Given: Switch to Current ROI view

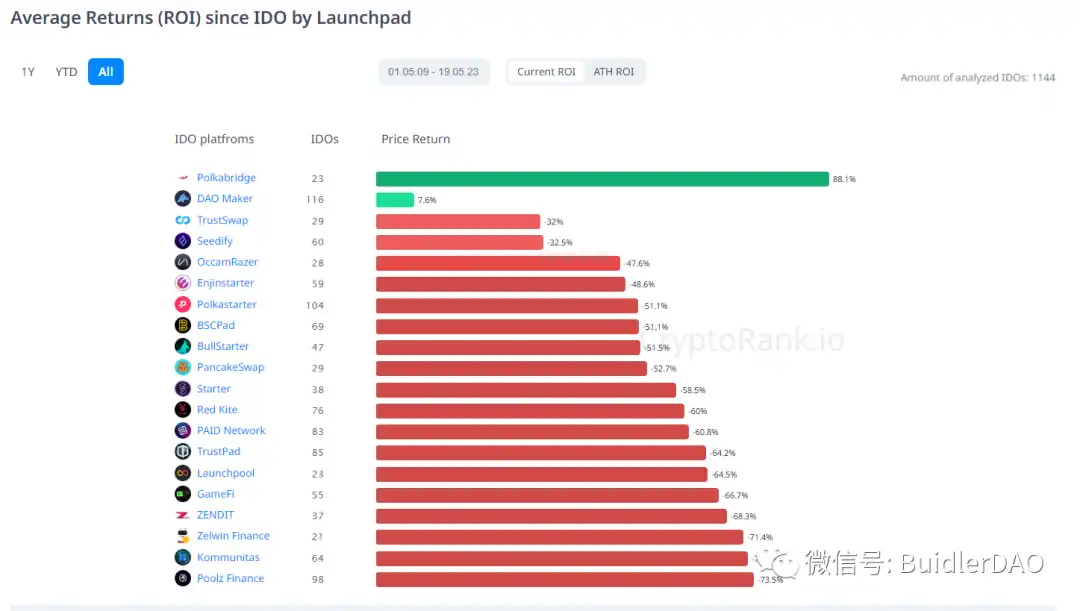Looking at the screenshot, I should (545, 71).
